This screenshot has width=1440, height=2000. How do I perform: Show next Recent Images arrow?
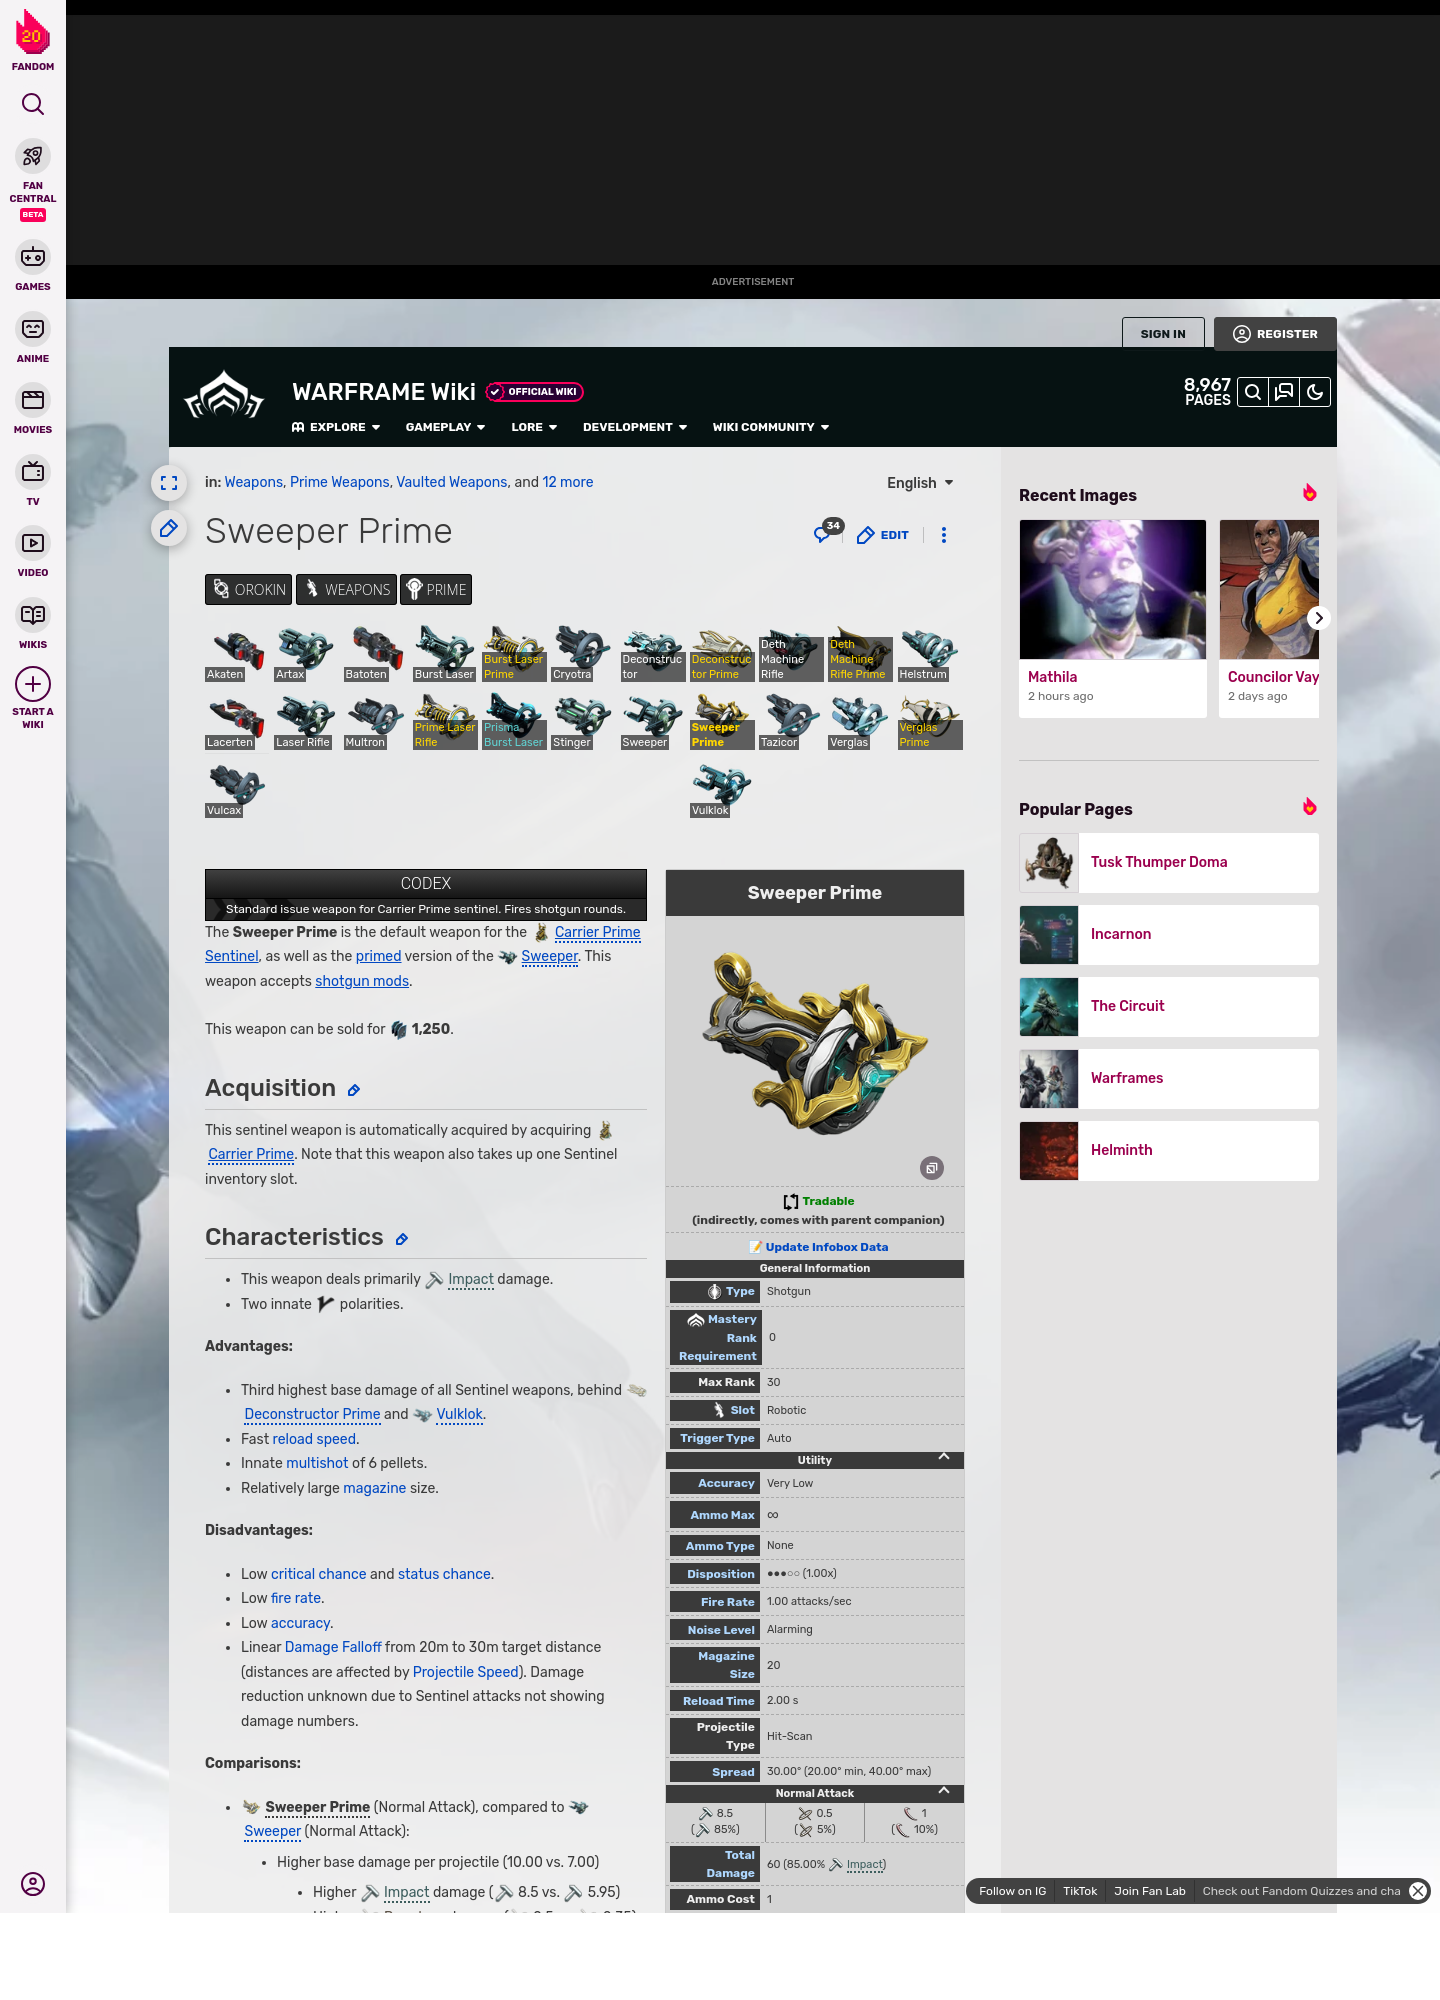[x=1319, y=618]
